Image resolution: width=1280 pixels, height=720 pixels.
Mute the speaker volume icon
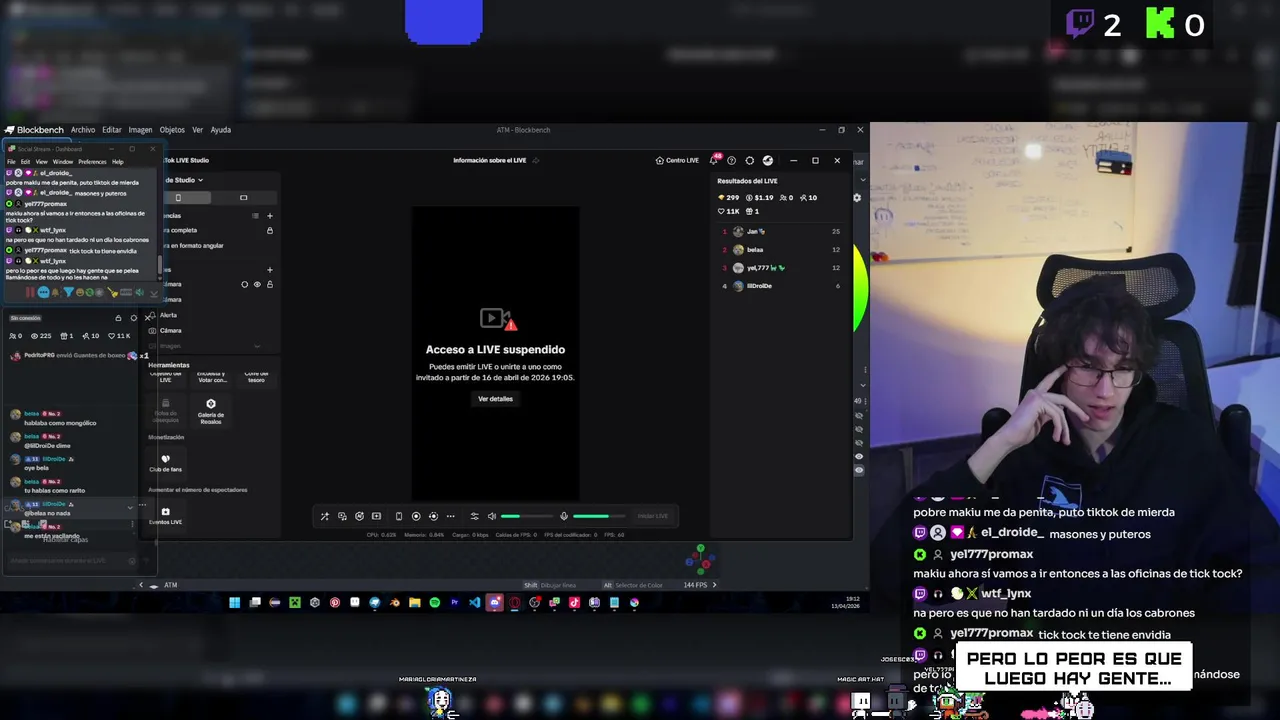tap(491, 516)
